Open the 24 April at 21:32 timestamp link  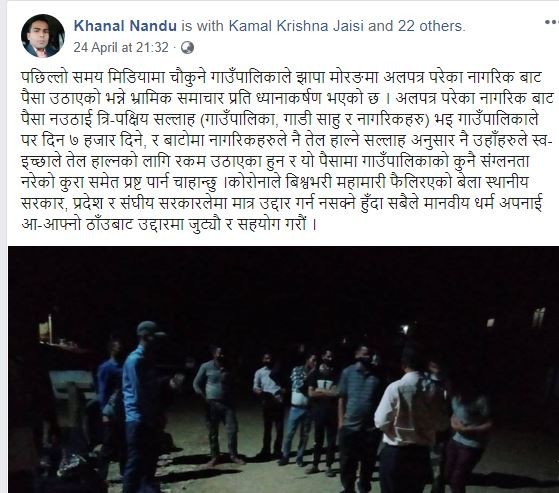(121, 47)
